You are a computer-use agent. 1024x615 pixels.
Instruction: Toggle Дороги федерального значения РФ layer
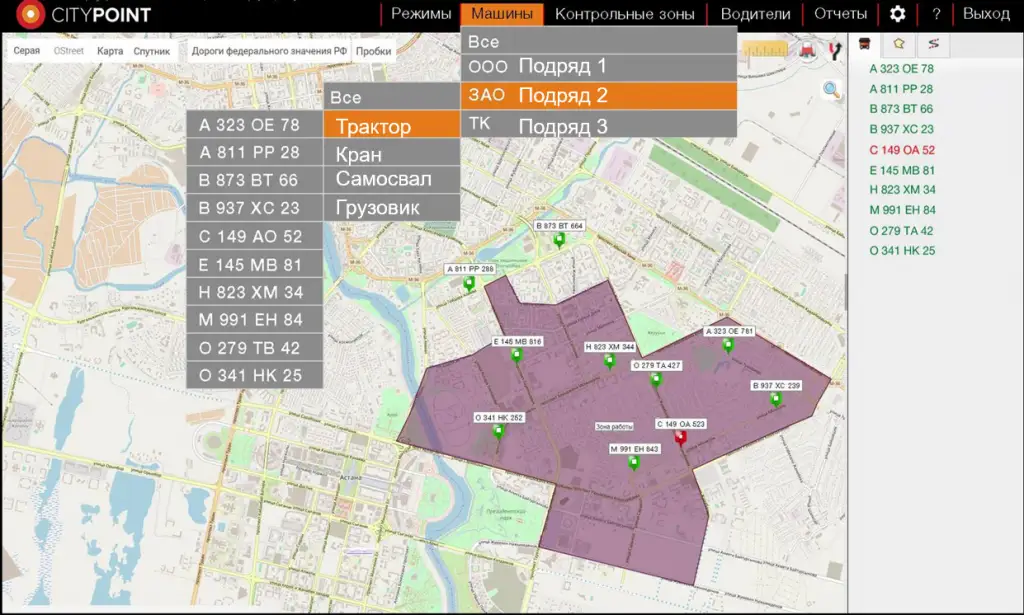(269, 51)
